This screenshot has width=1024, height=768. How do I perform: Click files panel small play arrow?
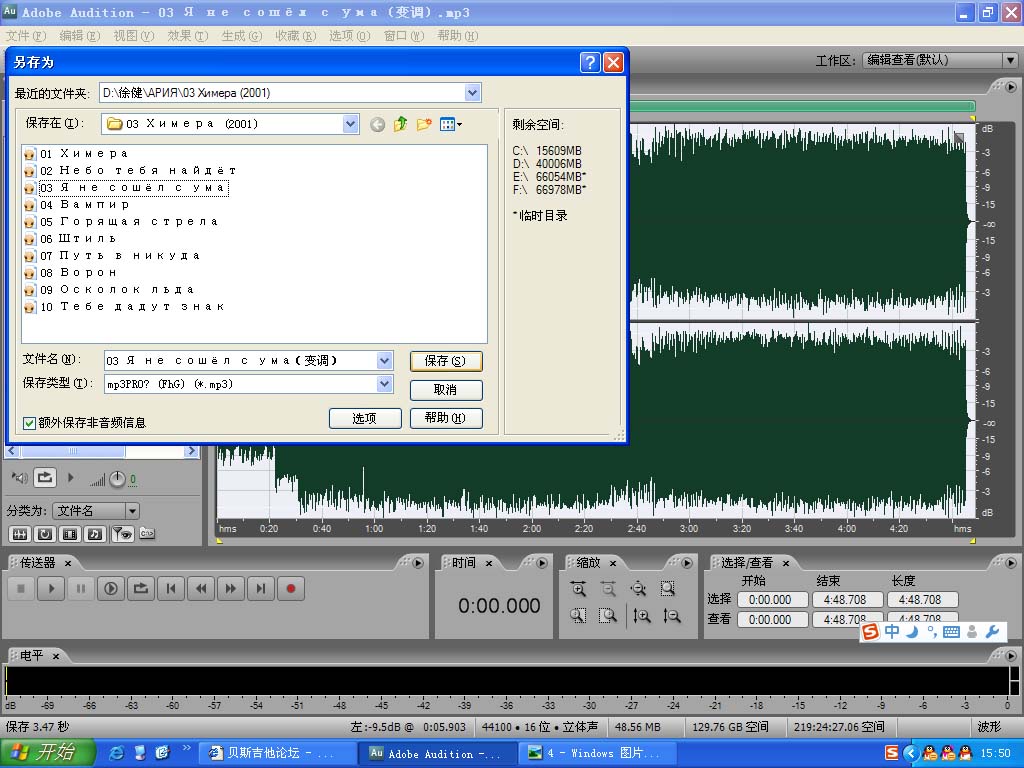tap(71, 478)
